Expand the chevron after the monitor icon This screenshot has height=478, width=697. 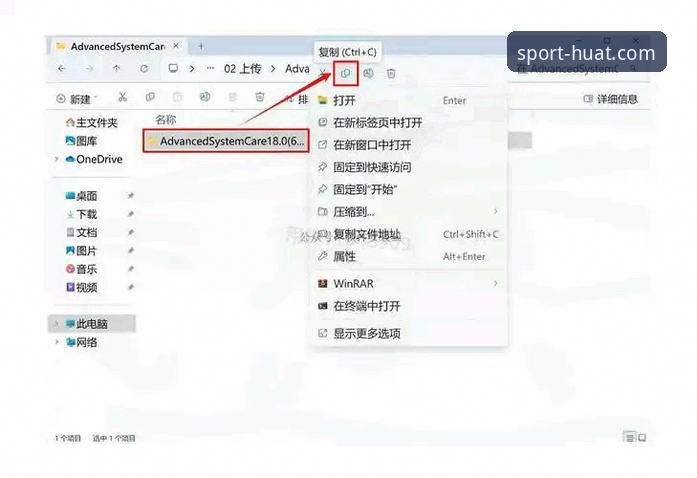coord(192,68)
